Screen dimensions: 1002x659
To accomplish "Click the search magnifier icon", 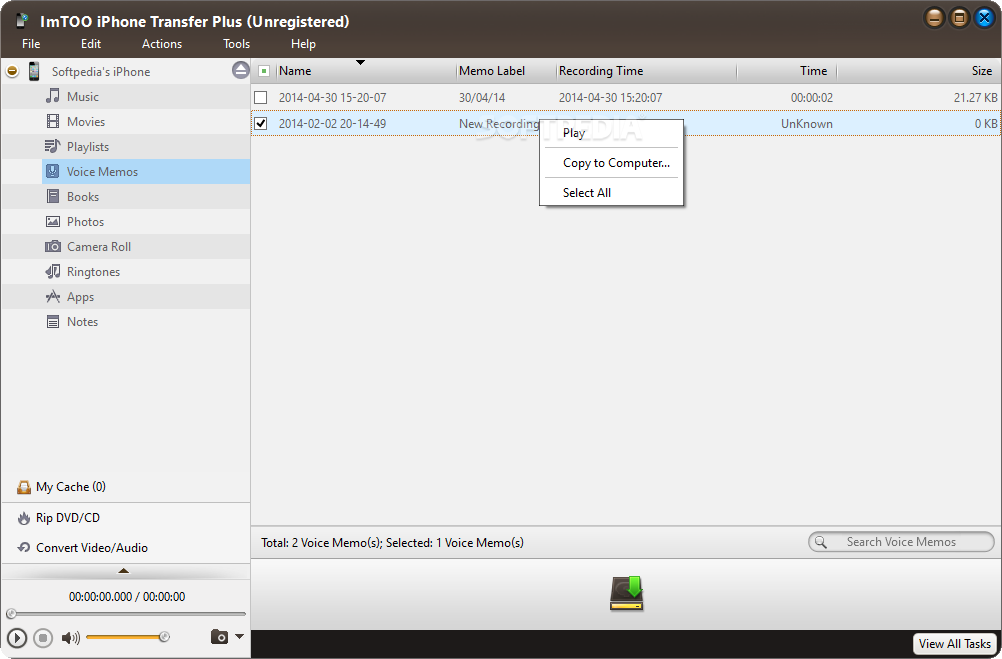I will click(821, 542).
